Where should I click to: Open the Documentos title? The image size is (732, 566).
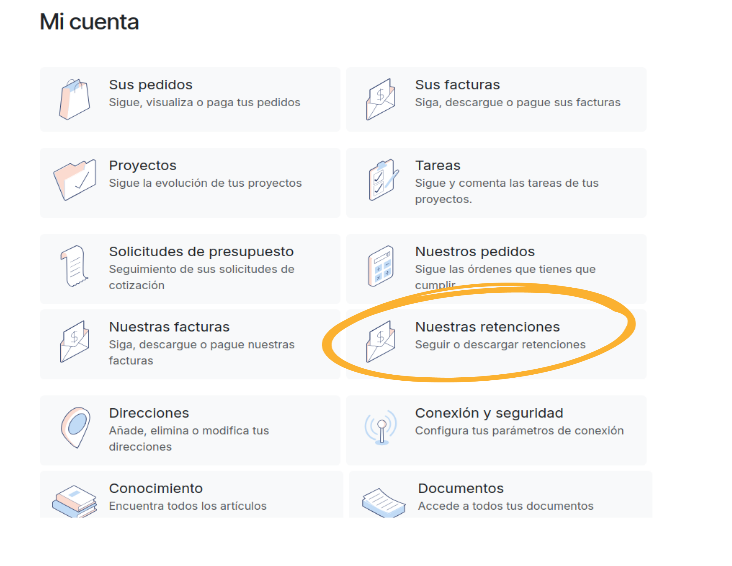pos(461,488)
